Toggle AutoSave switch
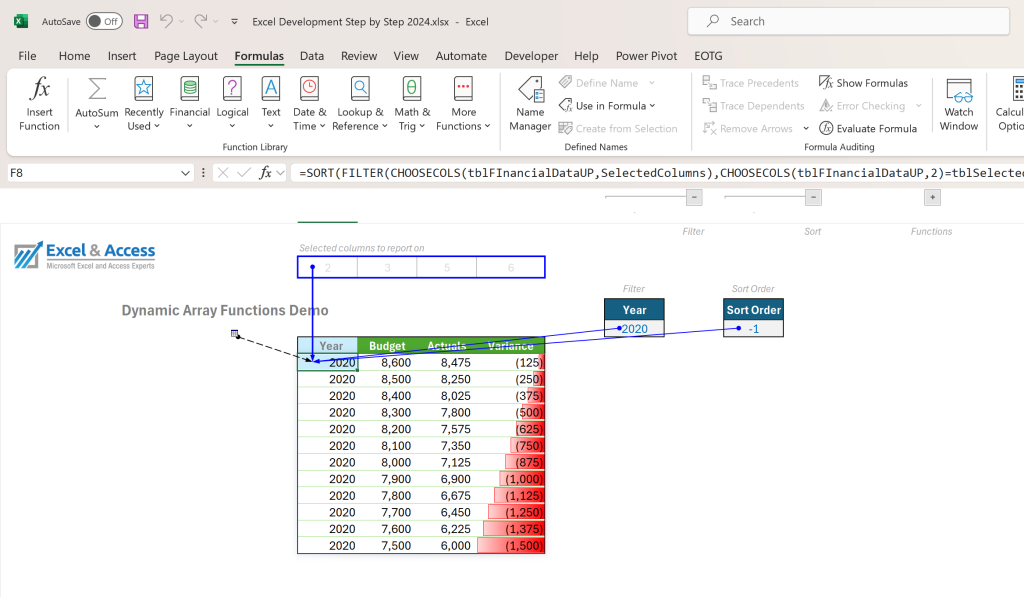Image resolution: width=1024 pixels, height=597 pixels. click(104, 22)
